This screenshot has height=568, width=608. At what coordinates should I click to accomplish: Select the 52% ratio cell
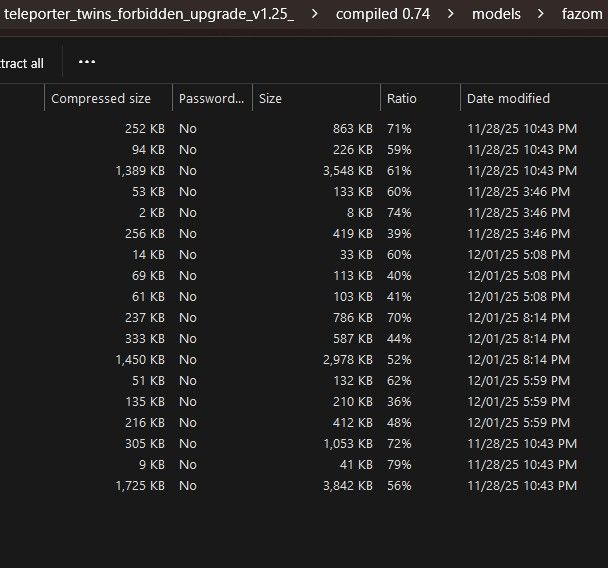pyautogui.click(x=399, y=359)
